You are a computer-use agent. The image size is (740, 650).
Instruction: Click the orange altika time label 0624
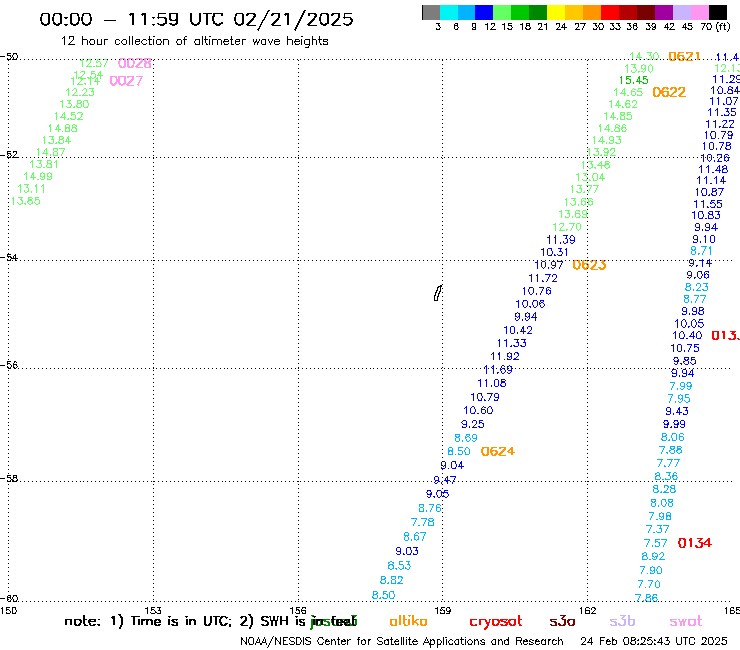[x=497, y=451]
